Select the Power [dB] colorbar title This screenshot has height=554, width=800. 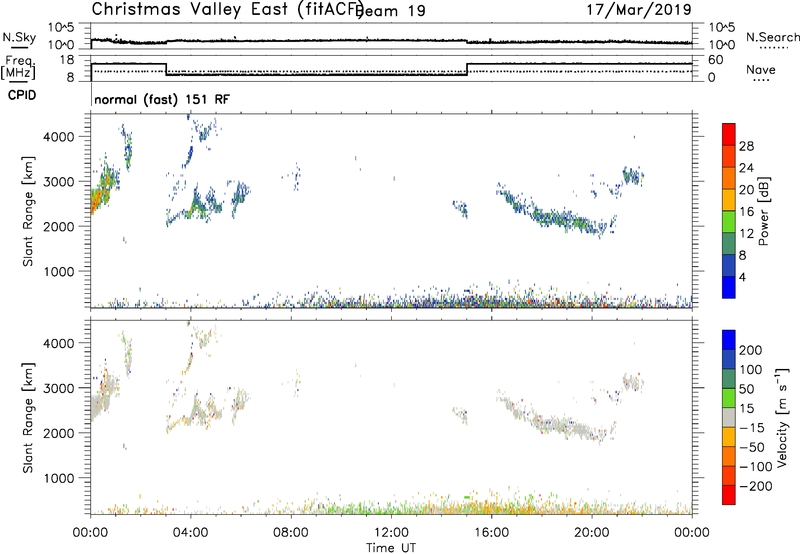(764, 211)
